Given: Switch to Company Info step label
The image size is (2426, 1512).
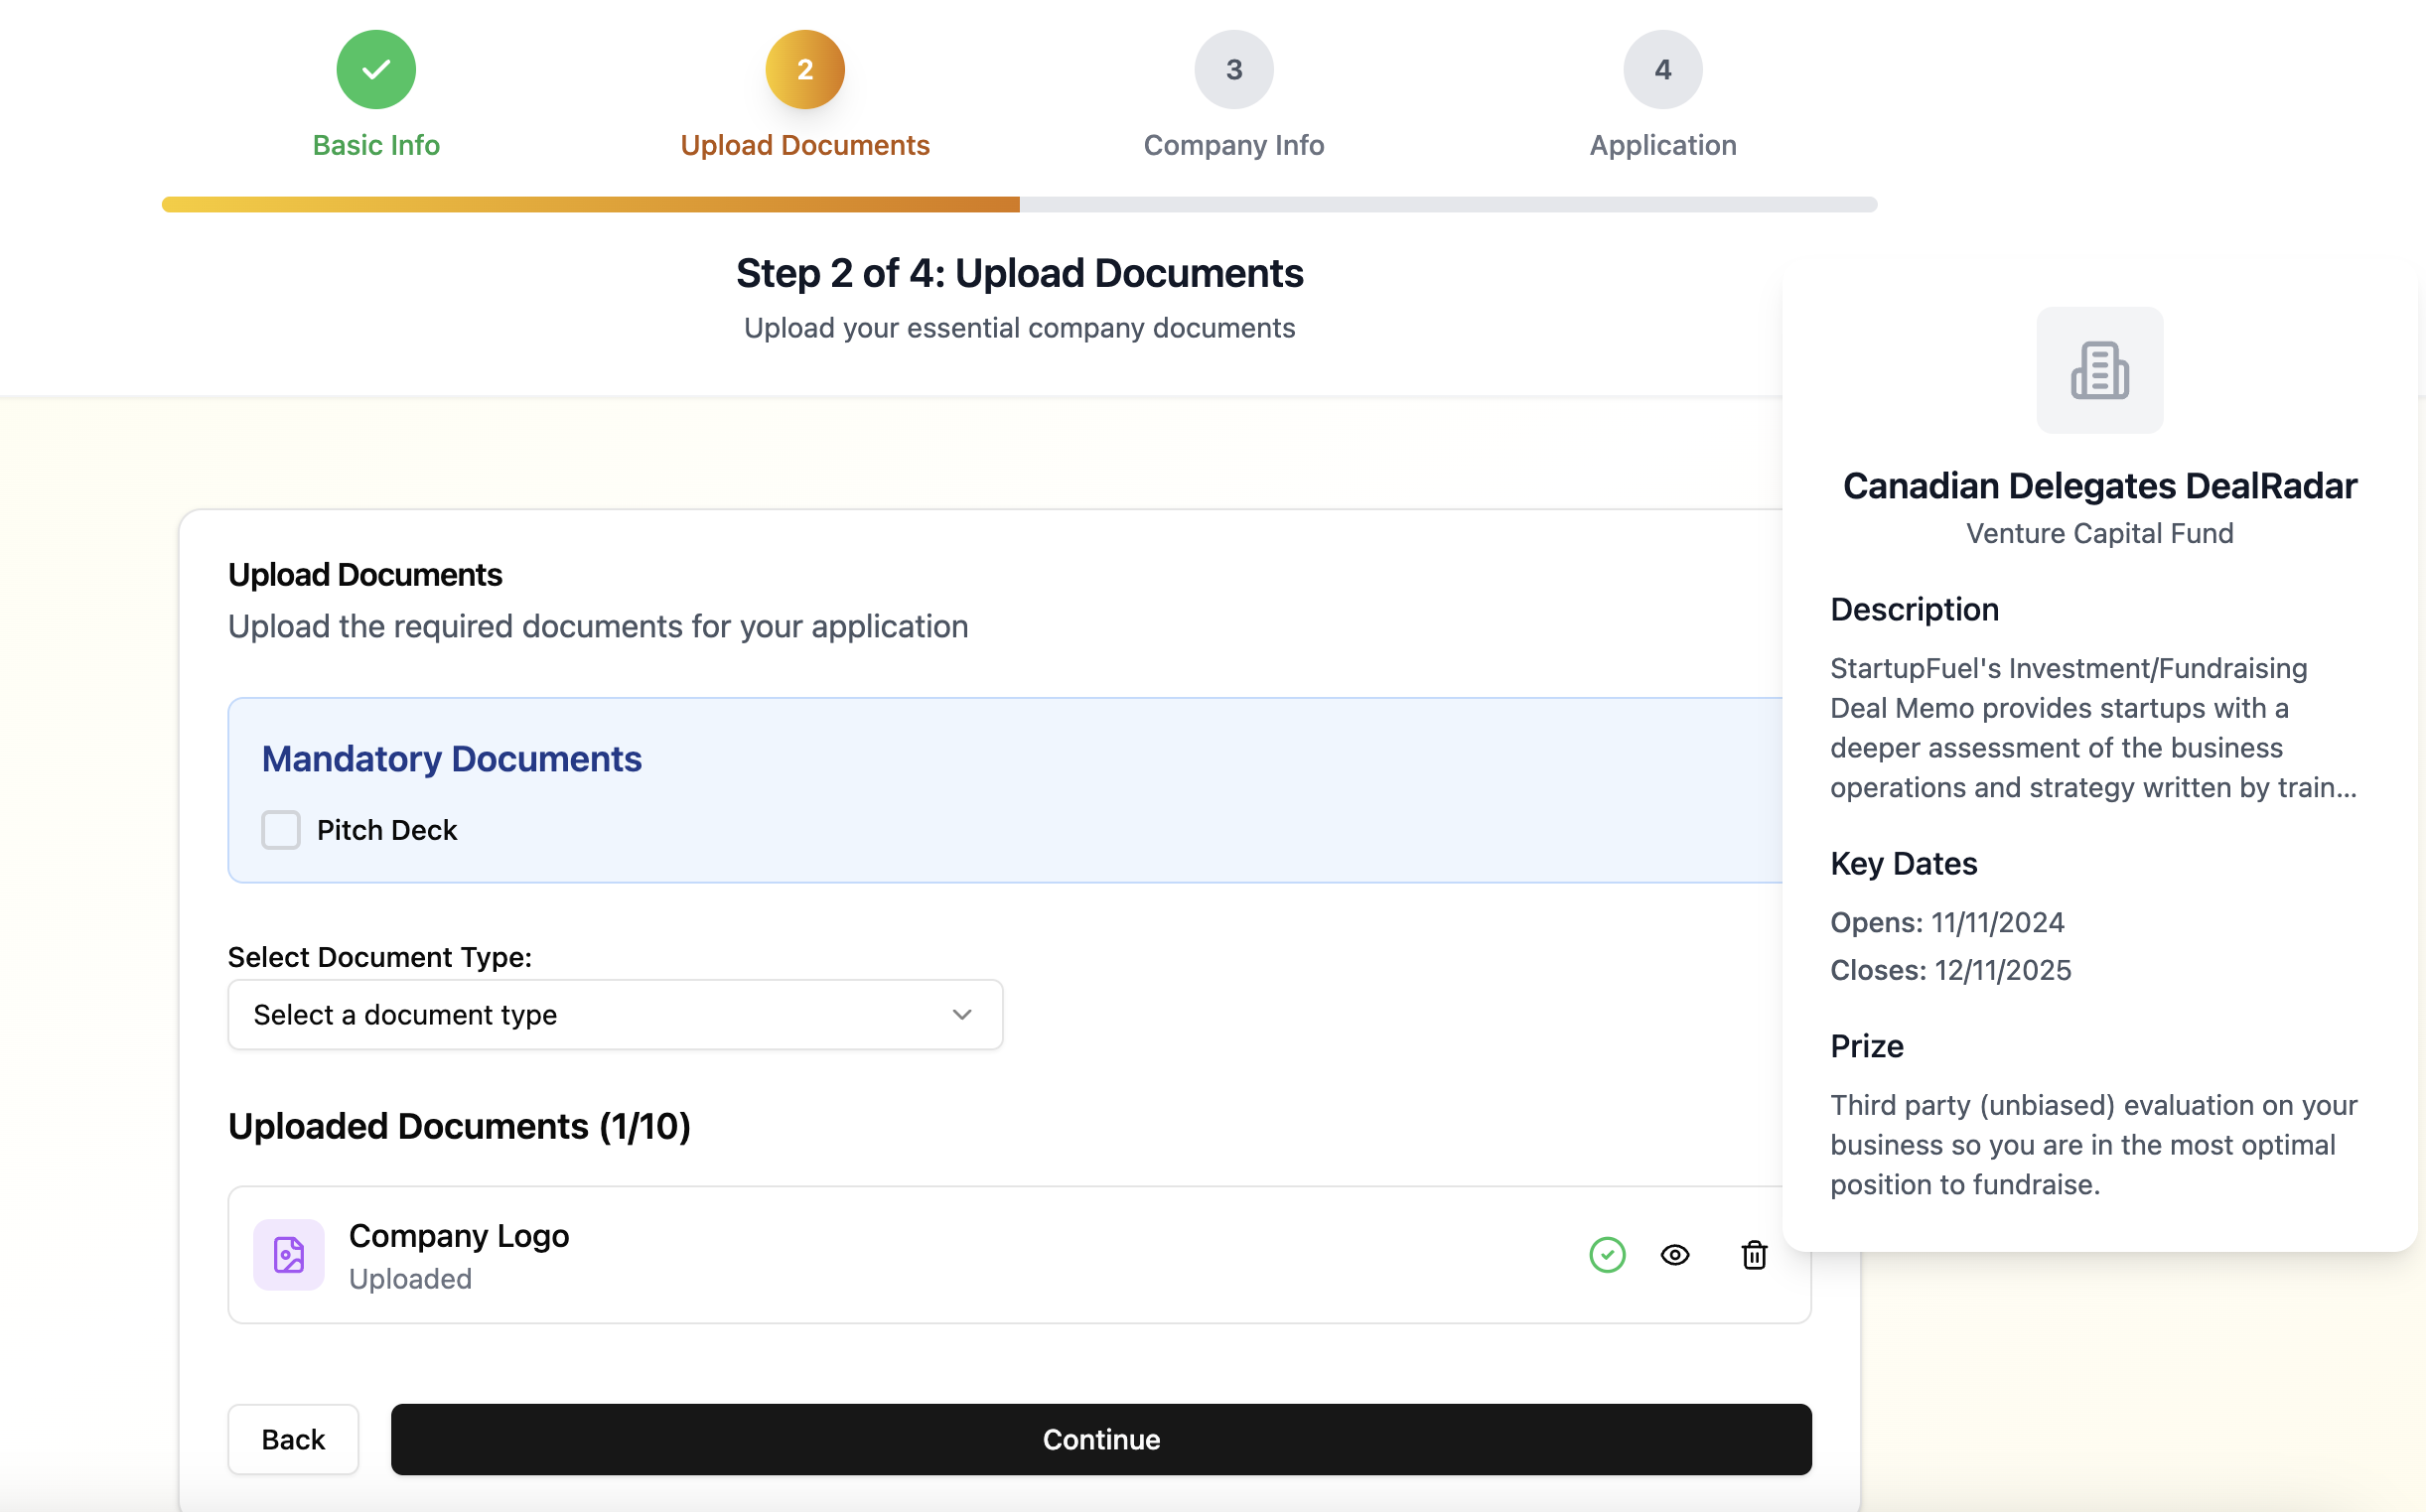Looking at the screenshot, I should [1233, 146].
